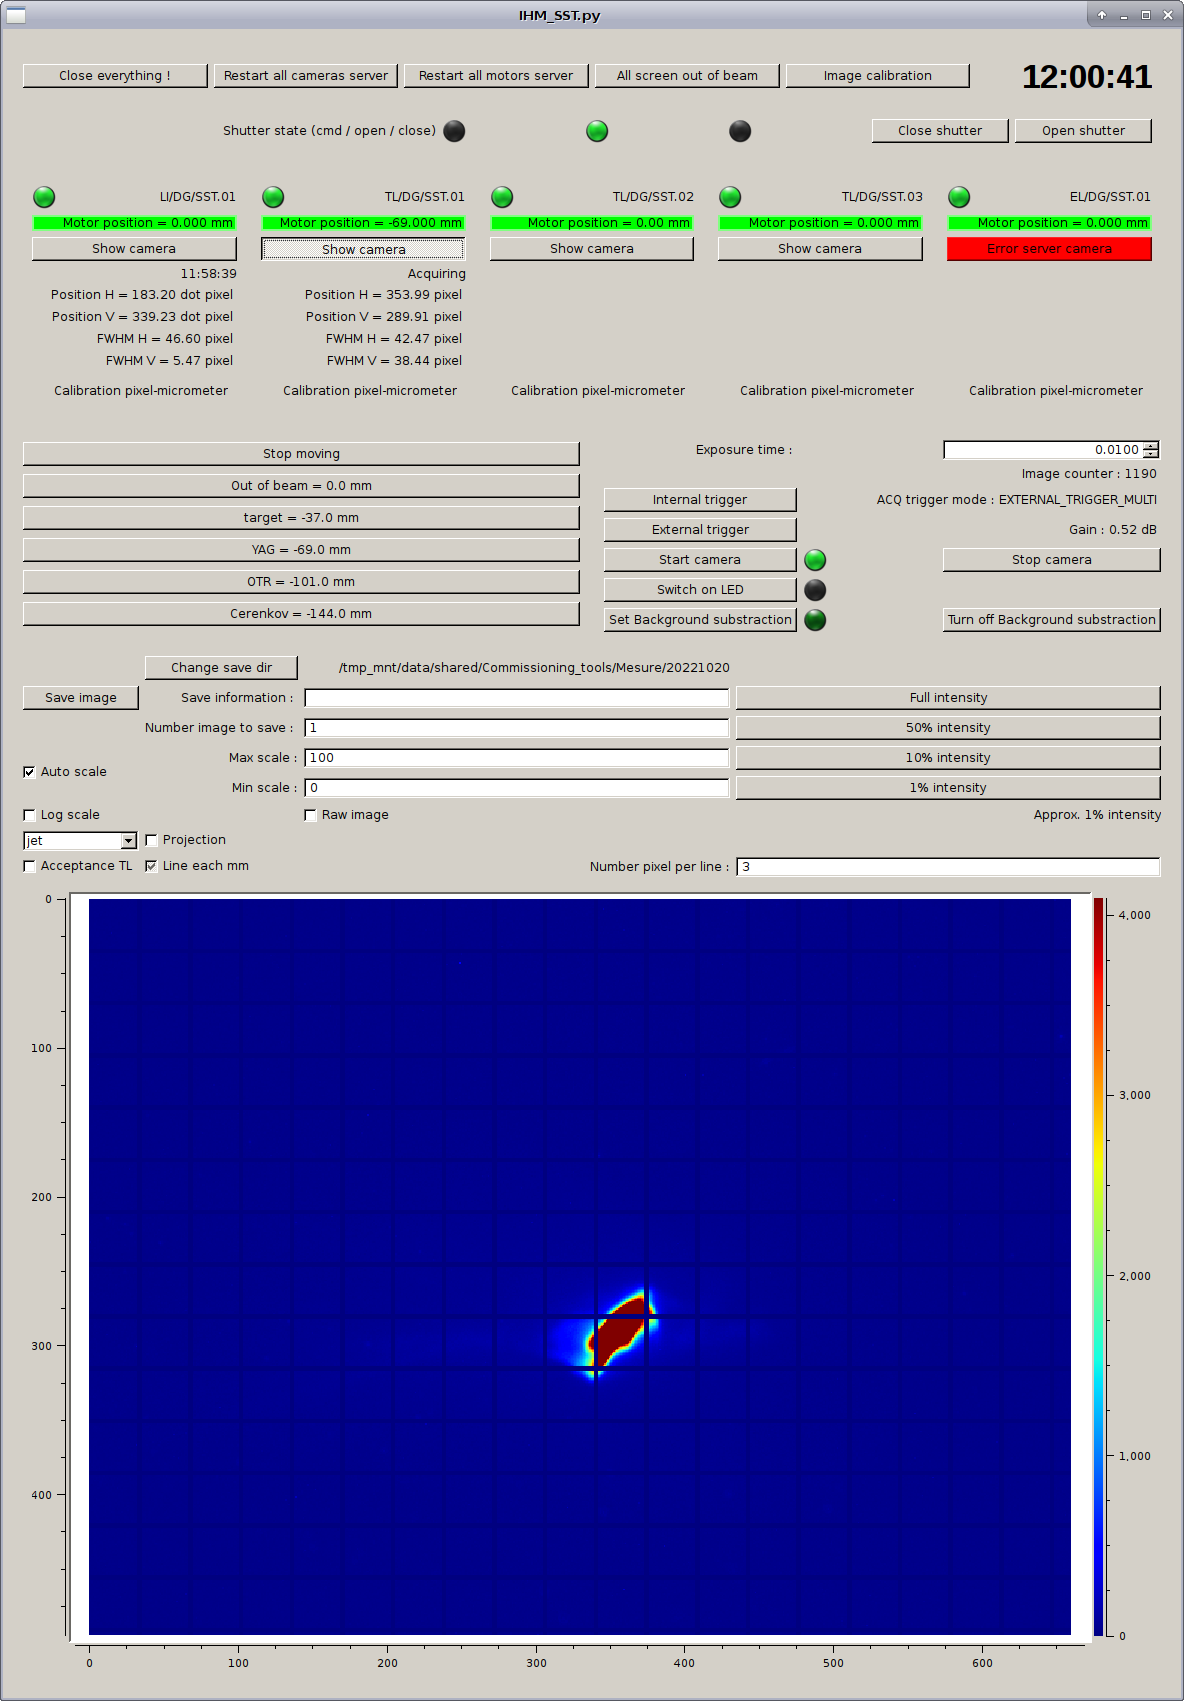The width and height of the screenshot is (1184, 1701).
Task: Click the intensity color bar scale
Action: 1098,1267
